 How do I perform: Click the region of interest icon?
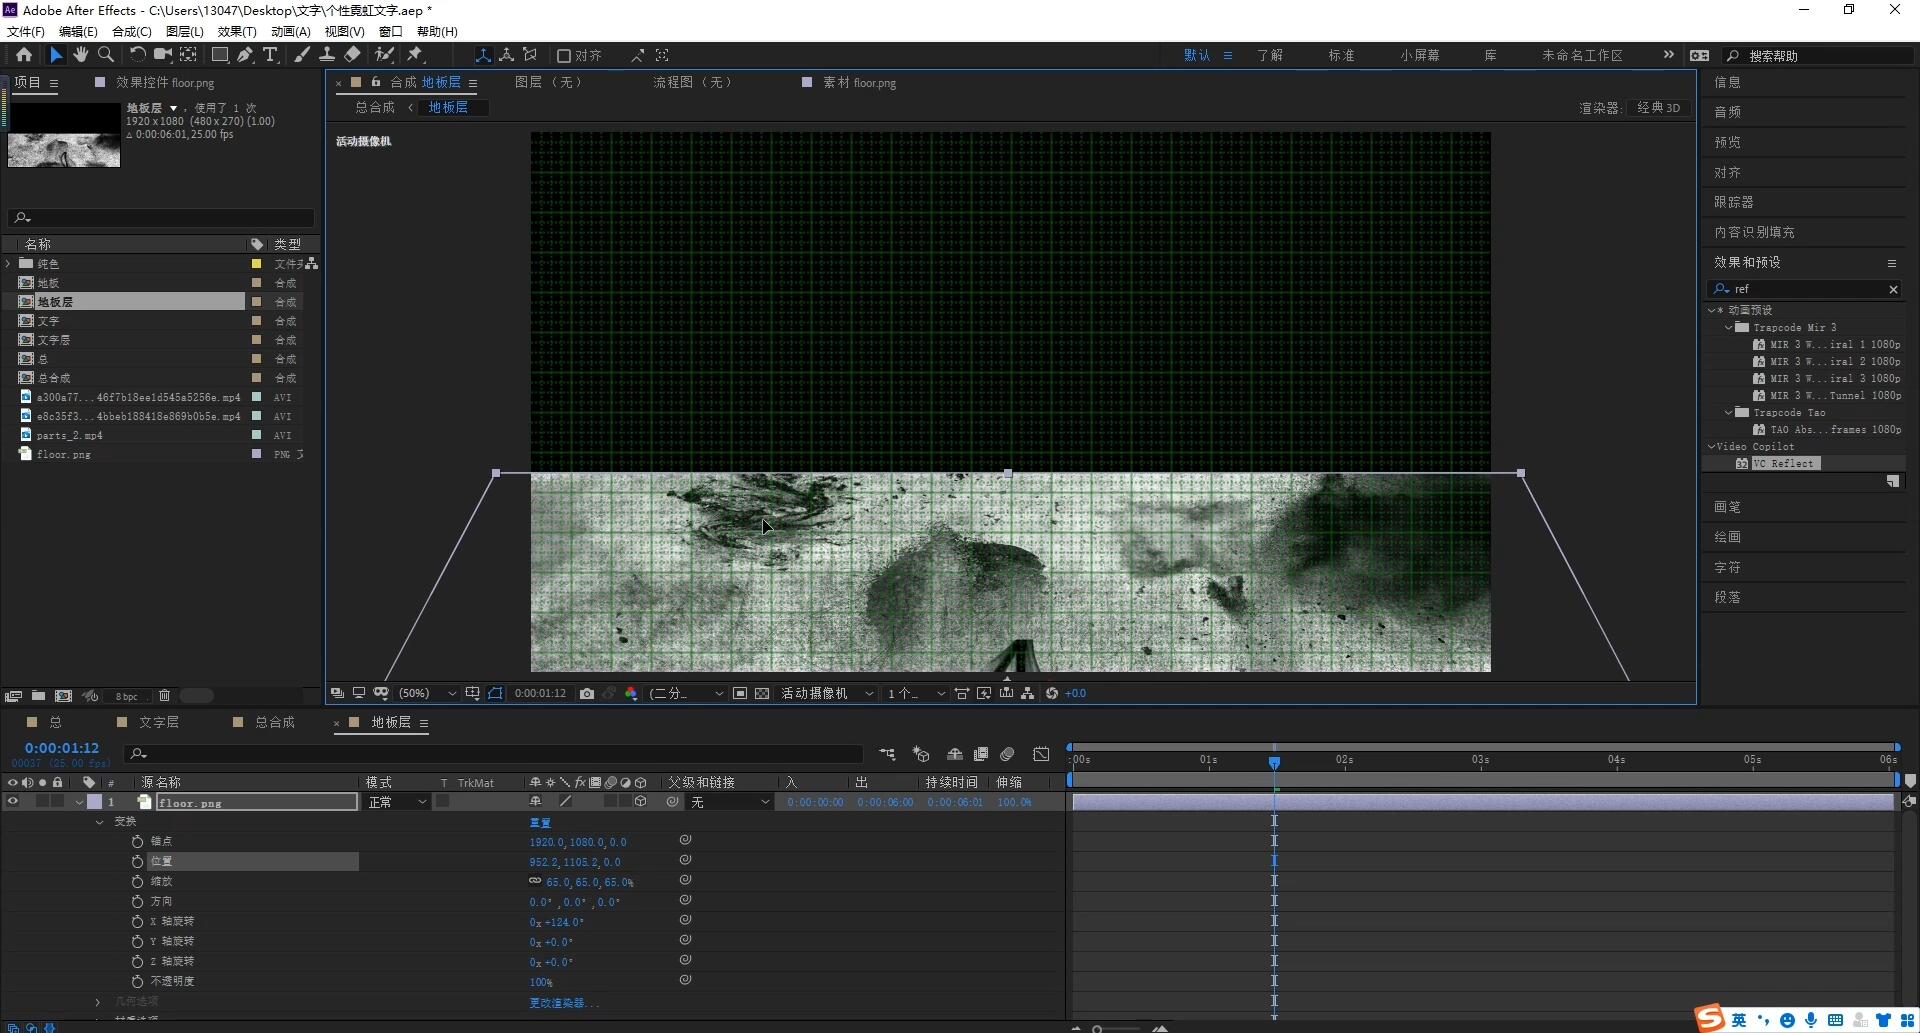click(x=740, y=693)
